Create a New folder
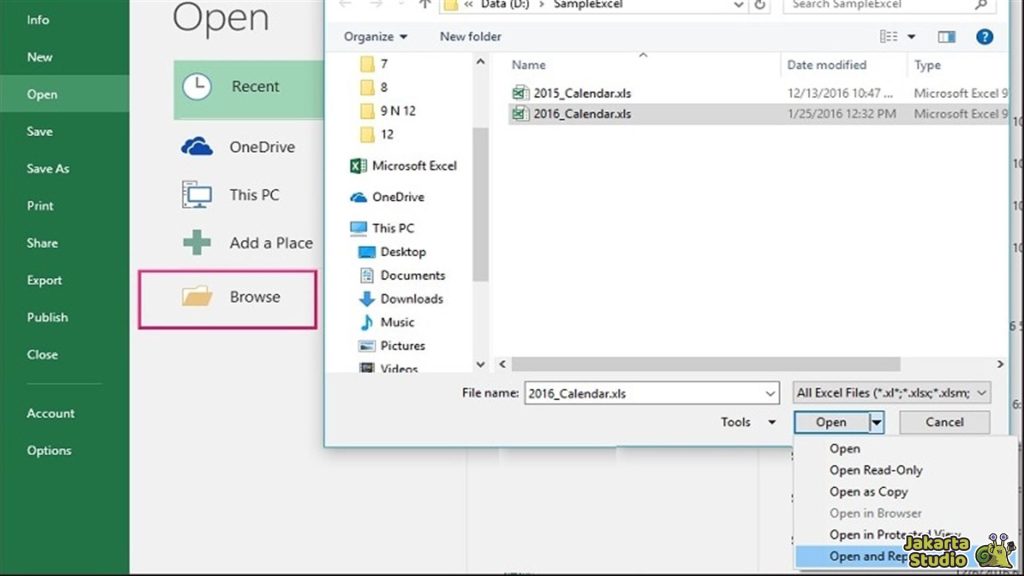Screen dimensions: 1024x576 pyautogui.click(x=469, y=36)
